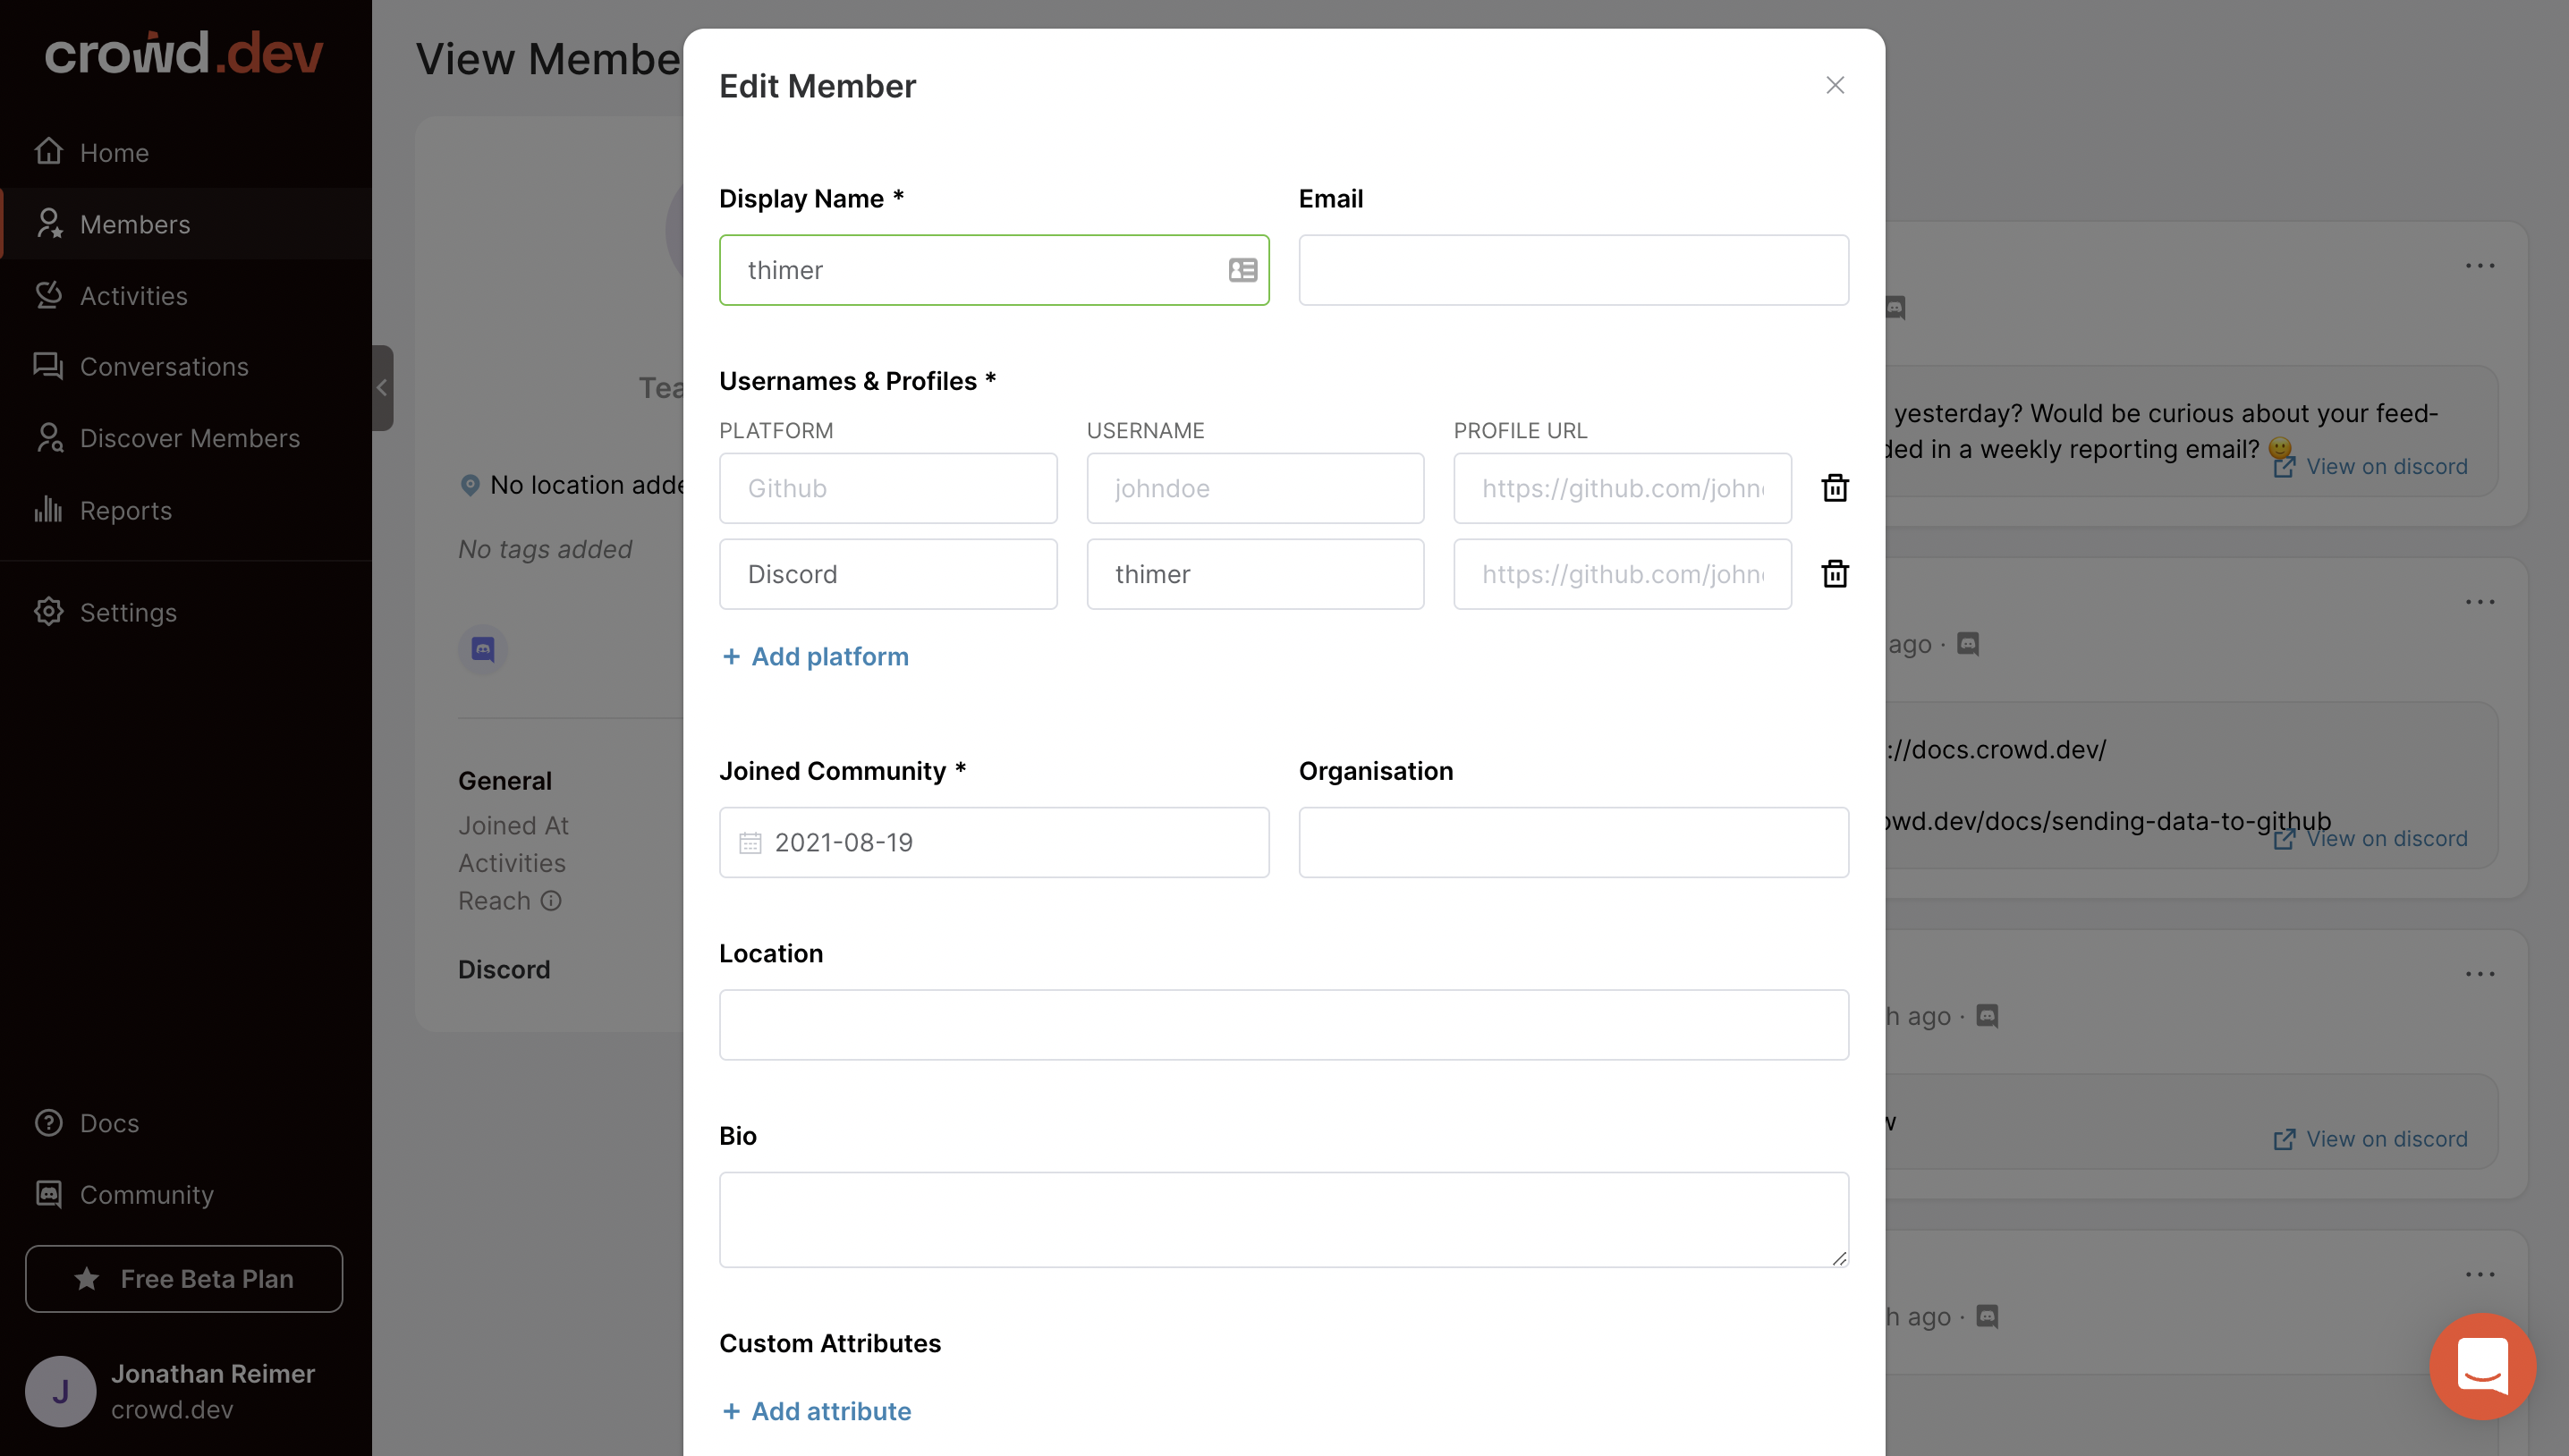Open Settings gear in sidebar

tap(49, 612)
